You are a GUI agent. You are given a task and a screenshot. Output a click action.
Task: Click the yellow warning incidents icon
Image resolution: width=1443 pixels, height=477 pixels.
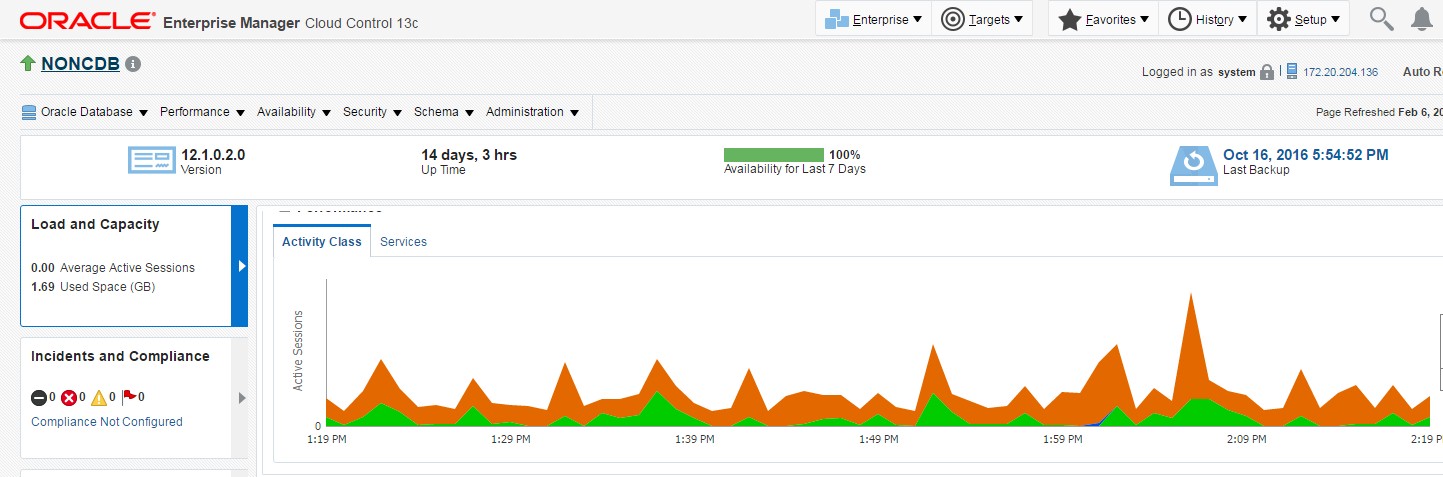tap(99, 397)
